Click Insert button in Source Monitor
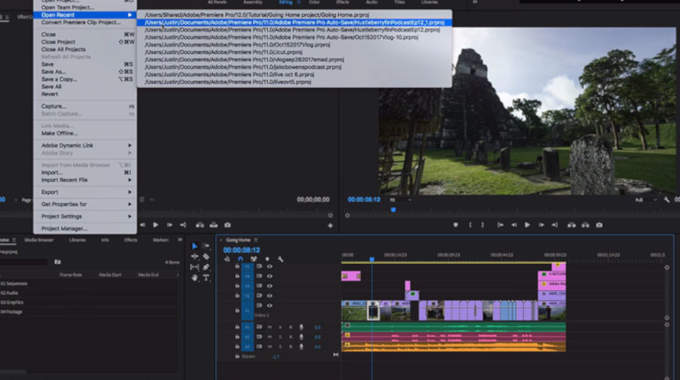Screen dimensions: 680x380 pyautogui.click(x=199, y=225)
